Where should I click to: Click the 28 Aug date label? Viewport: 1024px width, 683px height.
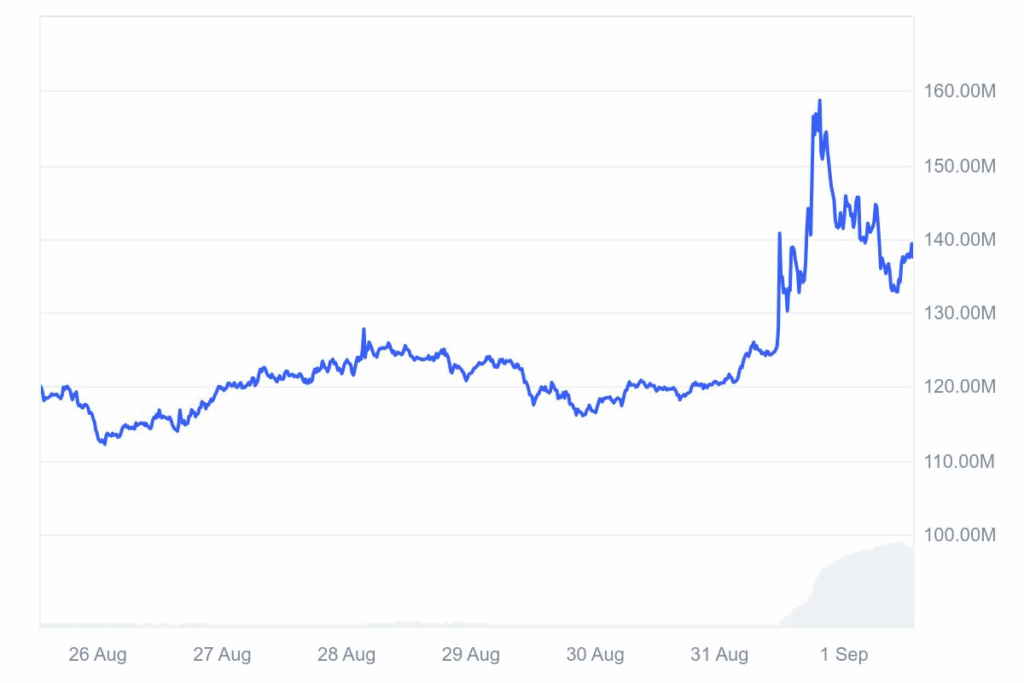coord(346,654)
